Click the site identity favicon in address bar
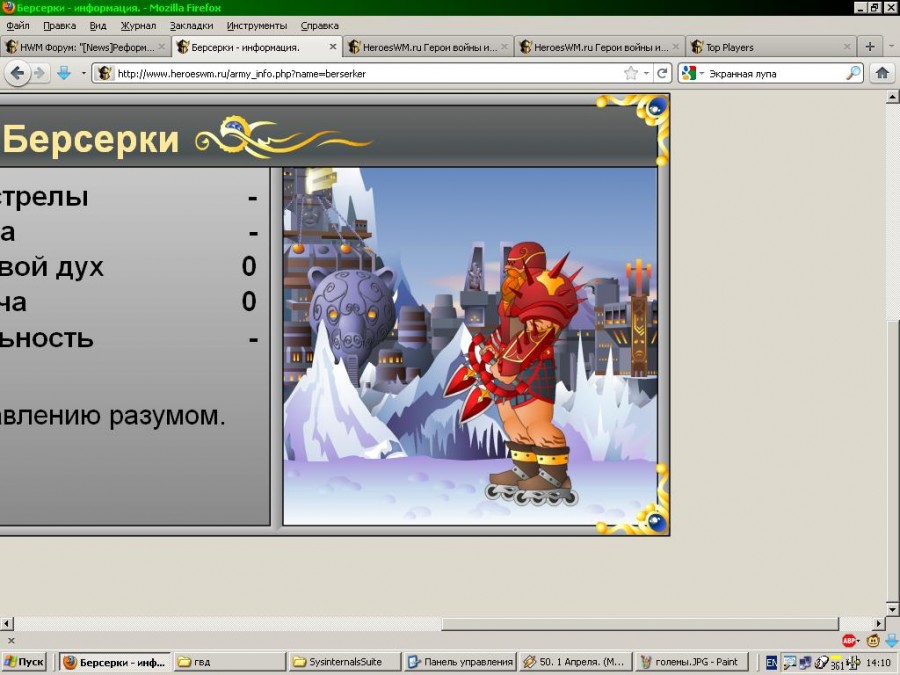 tap(104, 73)
